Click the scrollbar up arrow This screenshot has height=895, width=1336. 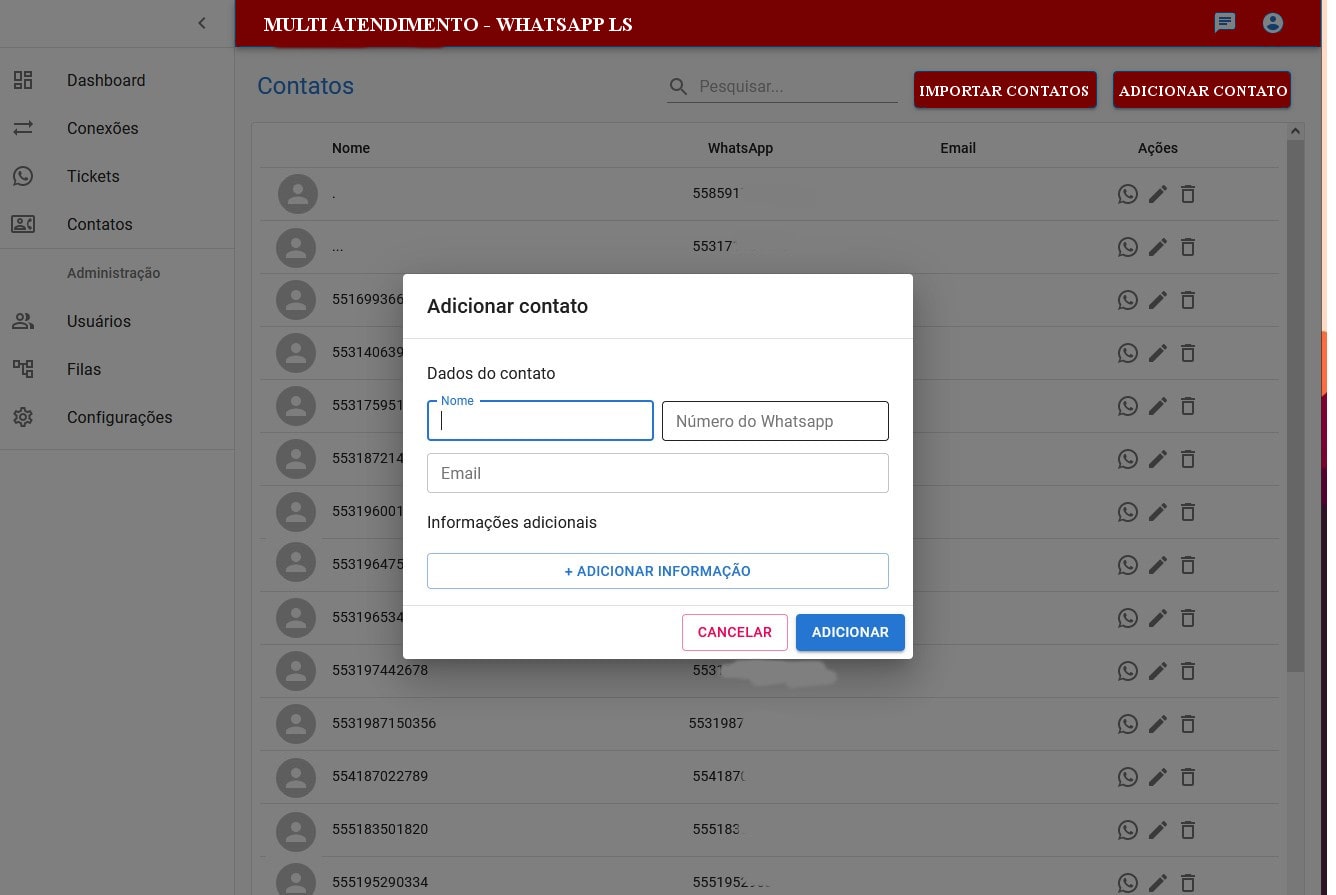click(x=1296, y=131)
